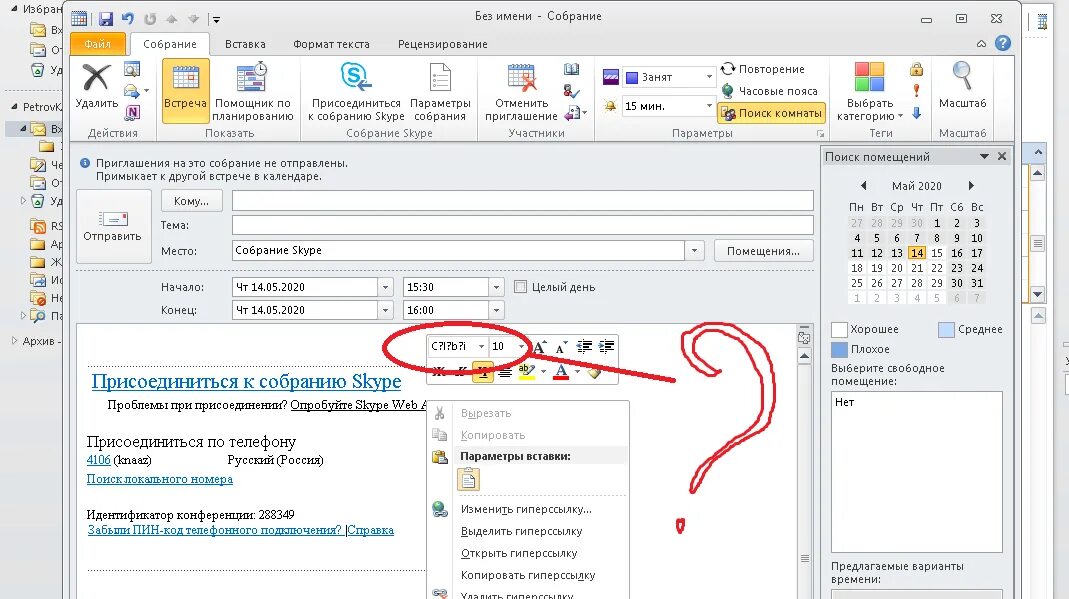This screenshot has height=599, width=1069.
Task: Click center alignment in mini toolbar
Action: click(x=505, y=372)
